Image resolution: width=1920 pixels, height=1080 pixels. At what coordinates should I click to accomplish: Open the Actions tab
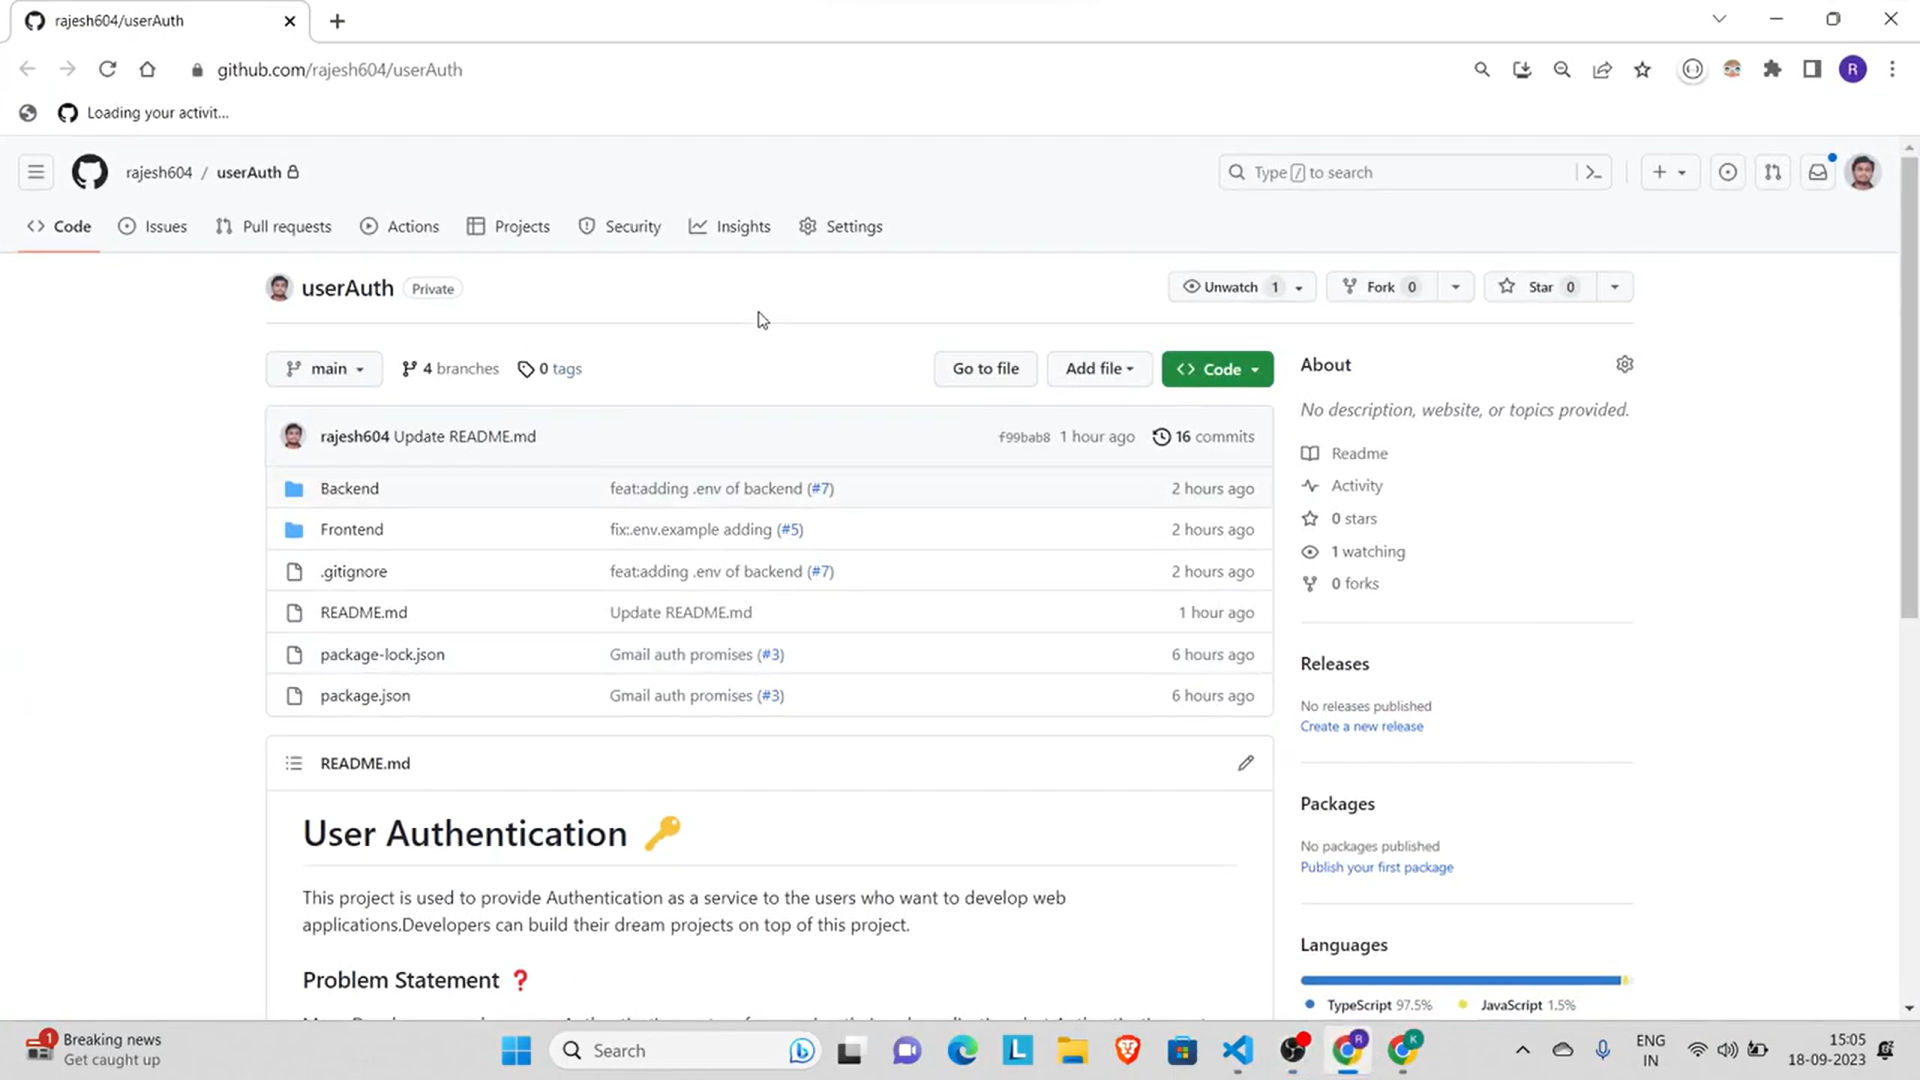(x=400, y=227)
